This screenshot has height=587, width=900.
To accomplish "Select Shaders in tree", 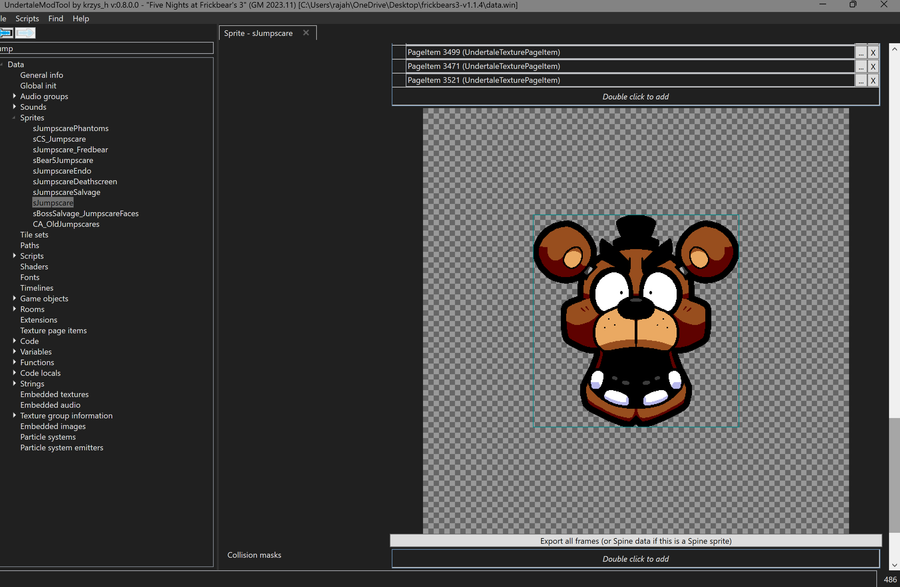I will pyautogui.click(x=34, y=267).
